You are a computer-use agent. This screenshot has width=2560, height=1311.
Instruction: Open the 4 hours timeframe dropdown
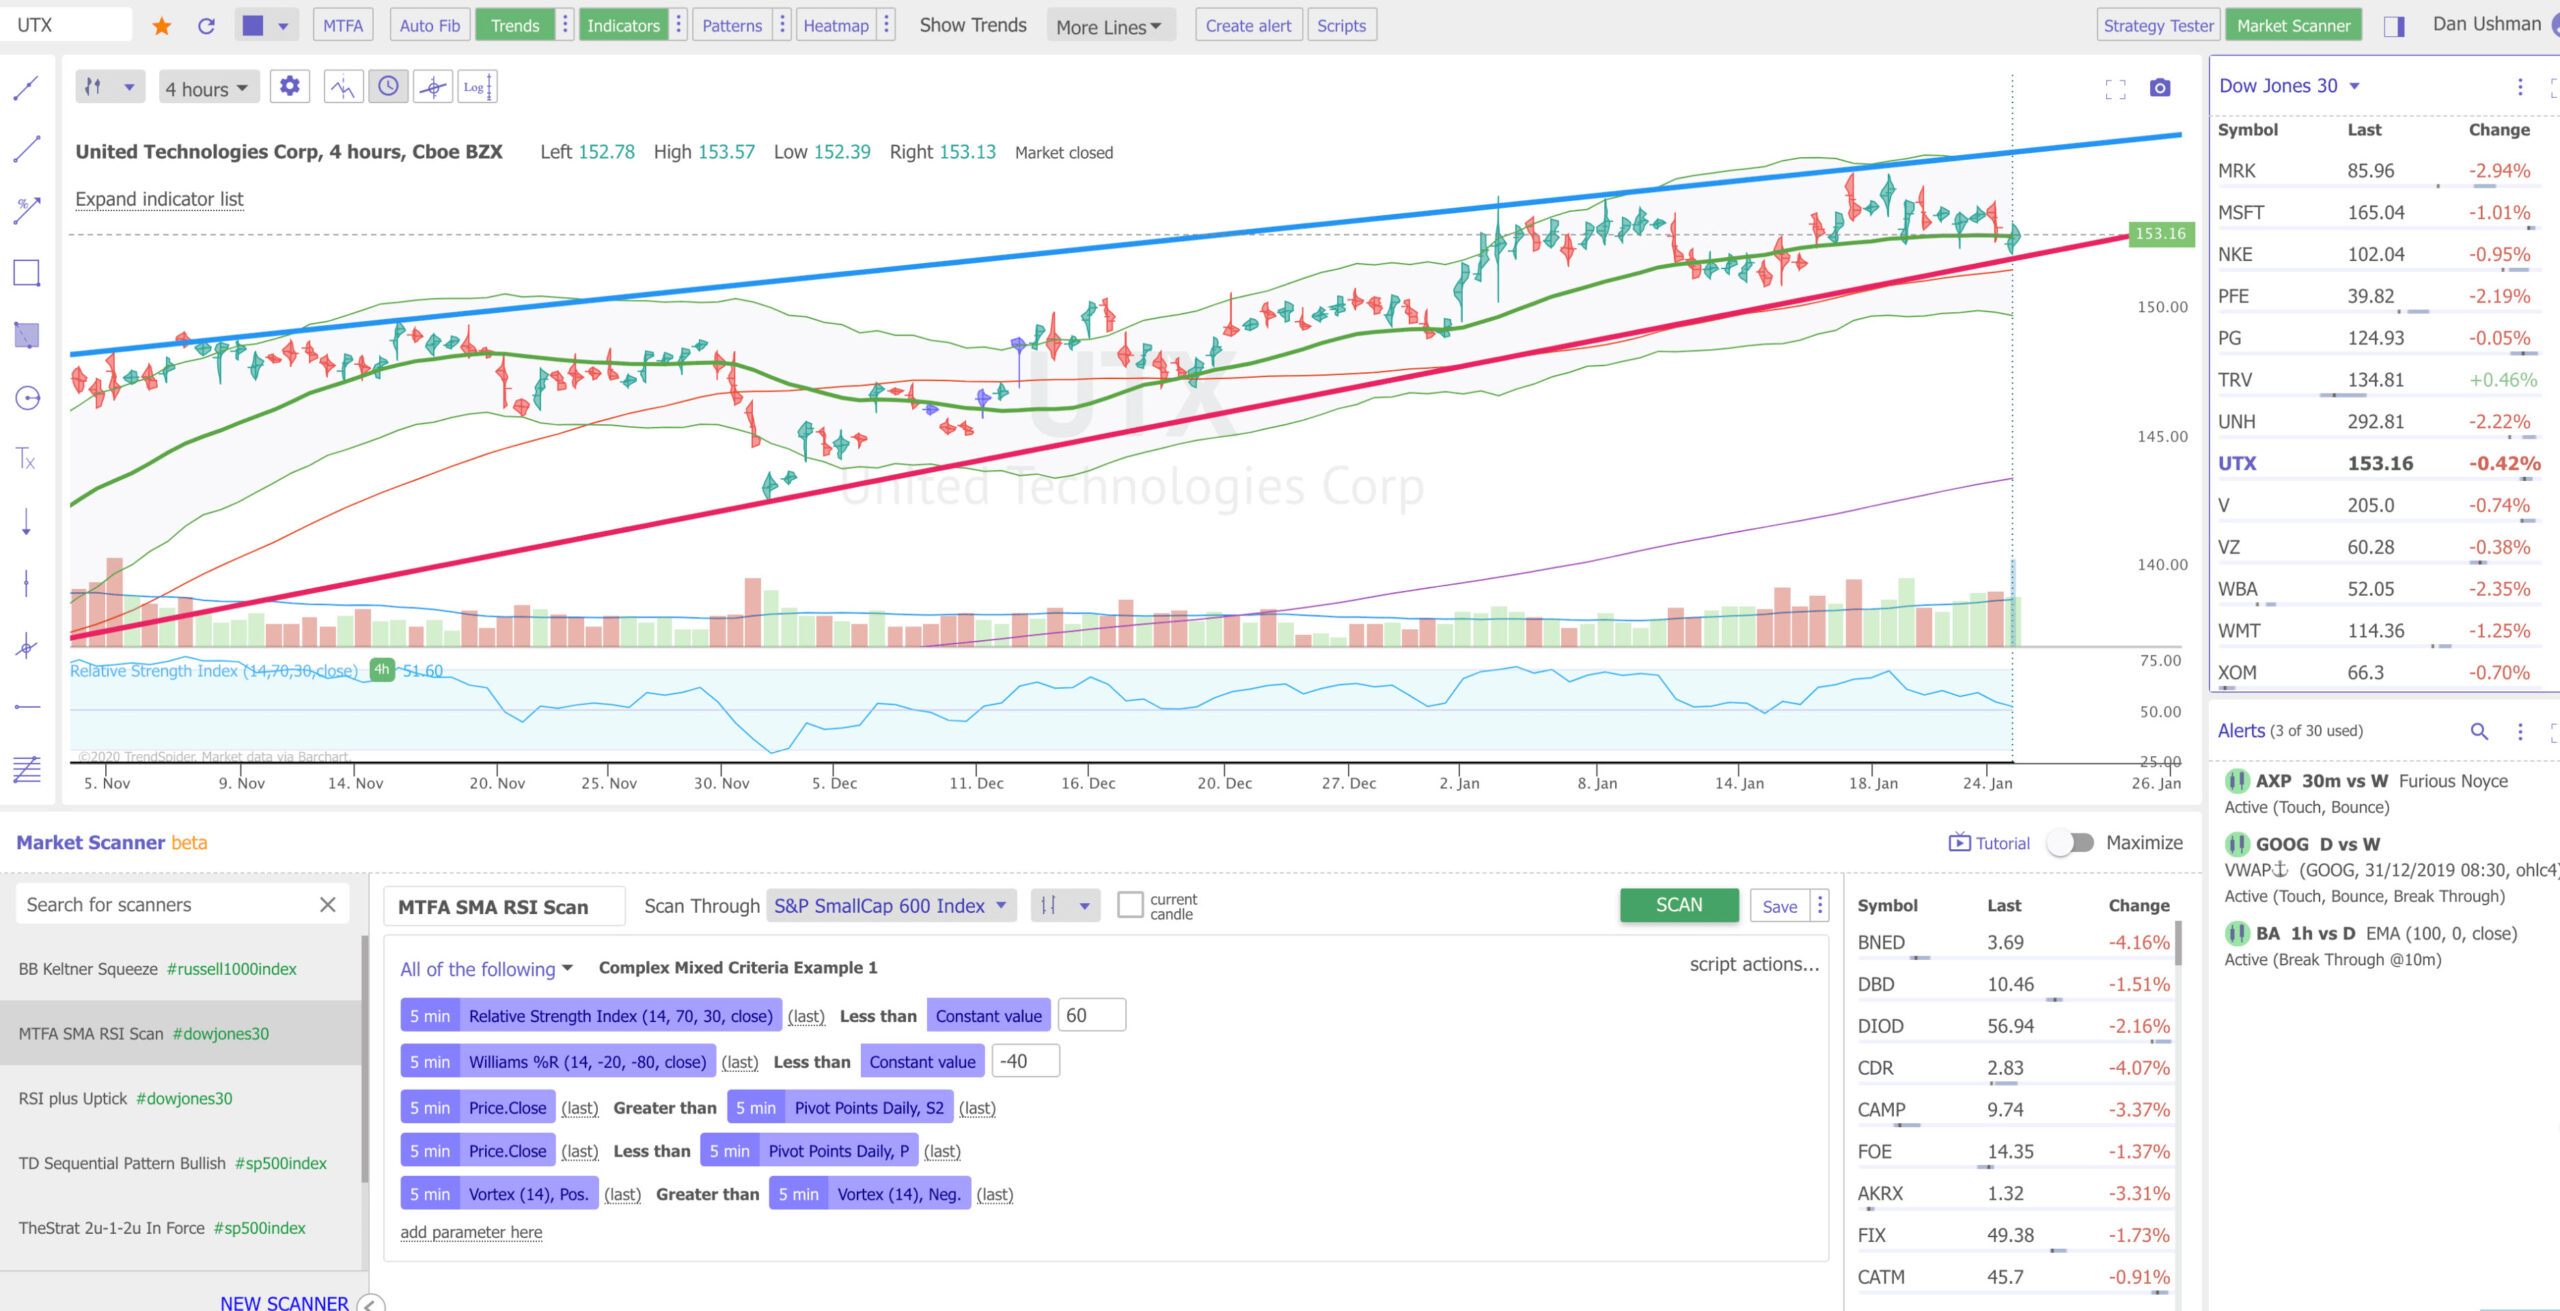(x=207, y=88)
